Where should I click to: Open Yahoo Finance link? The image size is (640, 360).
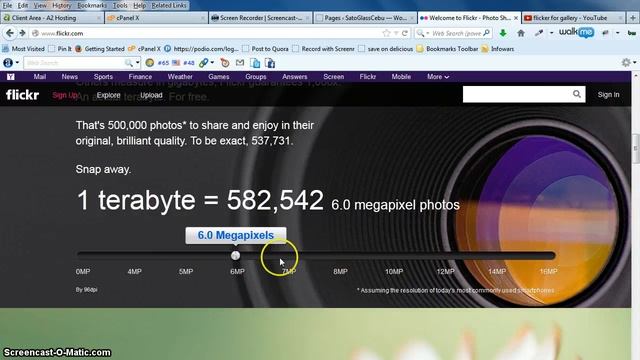coord(140,77)
